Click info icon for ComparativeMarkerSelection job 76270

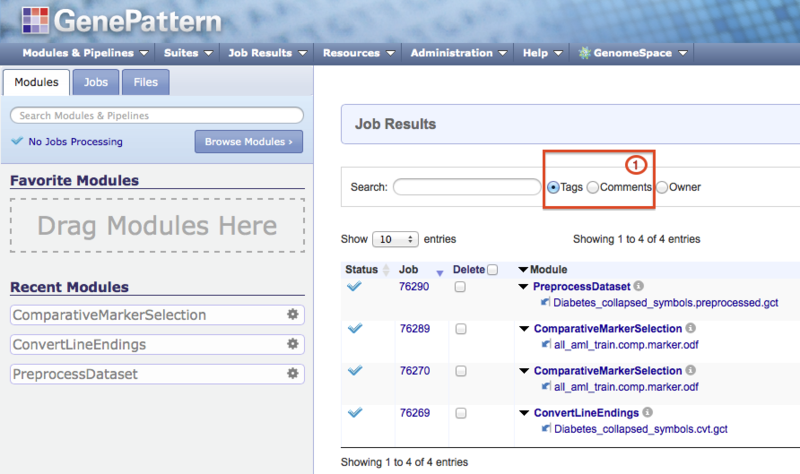pyautogui.click(x=690, y=370)
